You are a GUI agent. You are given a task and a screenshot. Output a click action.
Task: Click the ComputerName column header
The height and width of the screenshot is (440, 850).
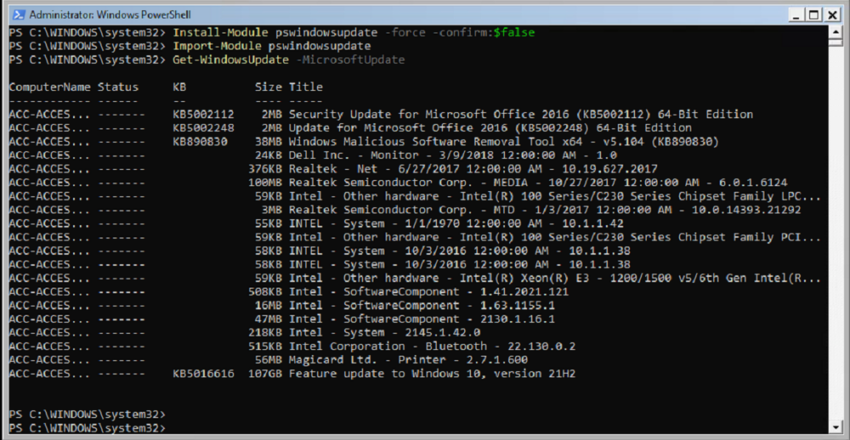[x=50, y=87]
